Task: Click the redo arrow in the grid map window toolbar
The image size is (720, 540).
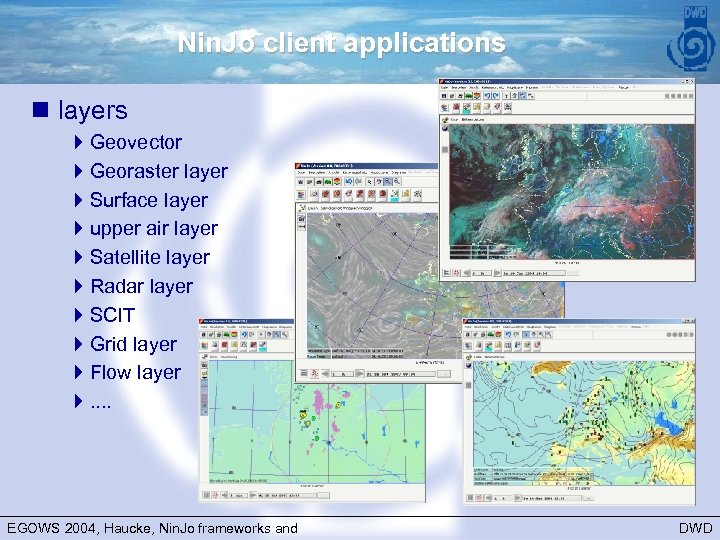Action: point(517,335)
